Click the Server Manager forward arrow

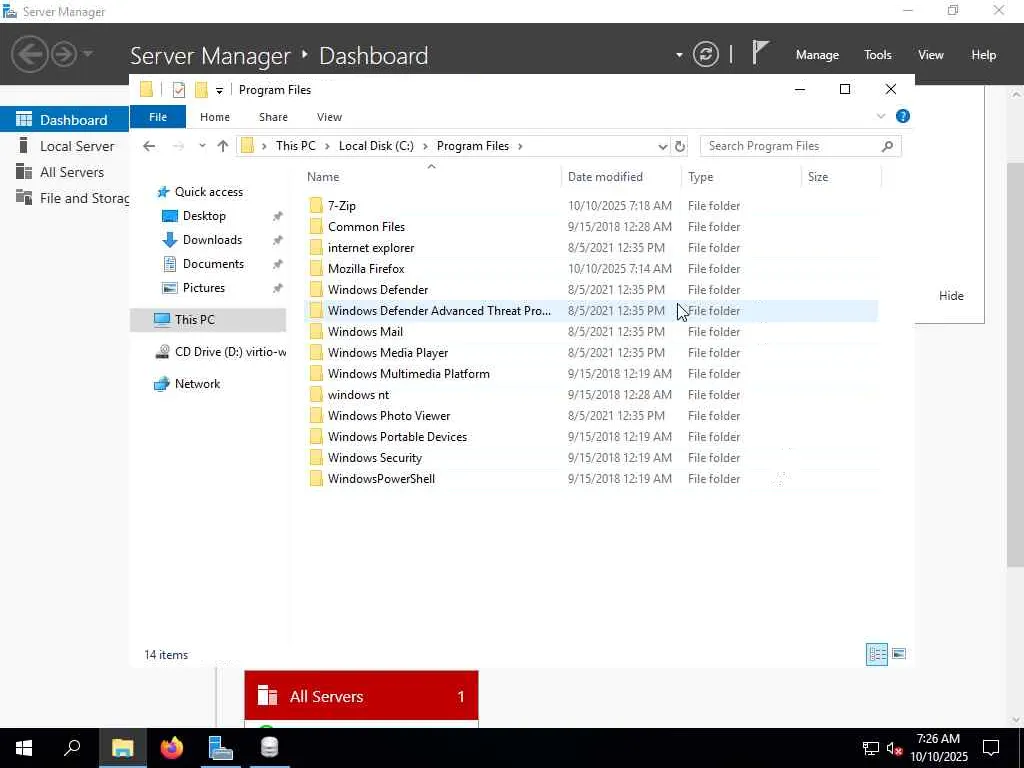tap(64, 54)
